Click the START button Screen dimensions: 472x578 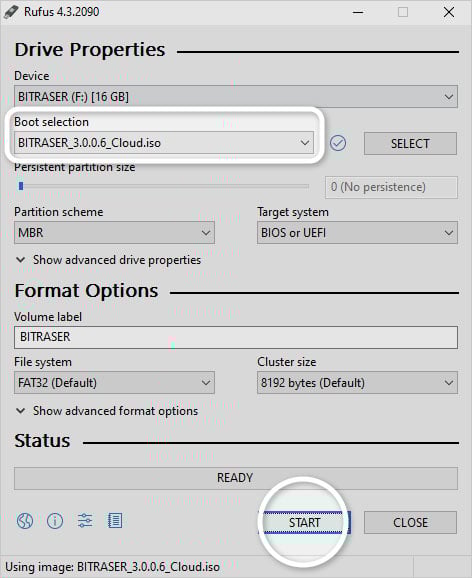304,522
